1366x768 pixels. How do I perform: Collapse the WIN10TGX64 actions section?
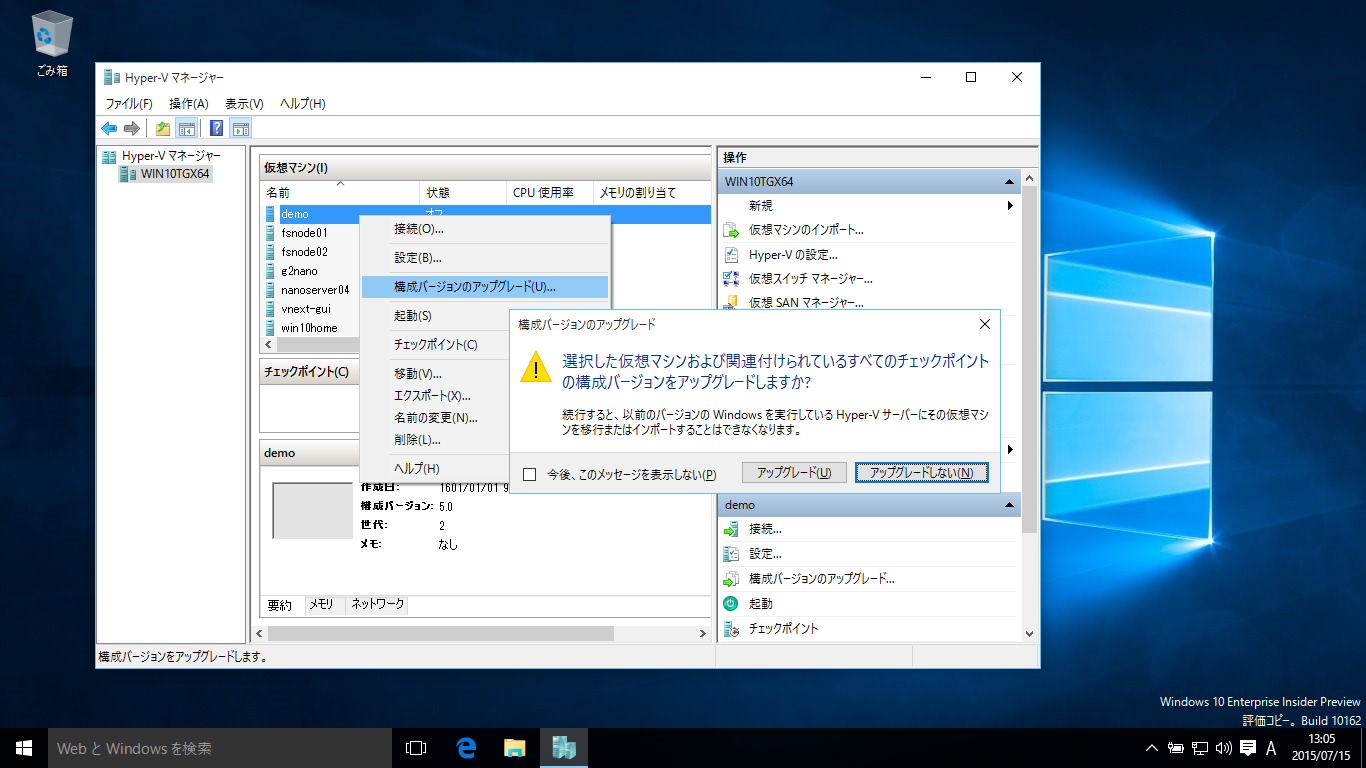1010,182
